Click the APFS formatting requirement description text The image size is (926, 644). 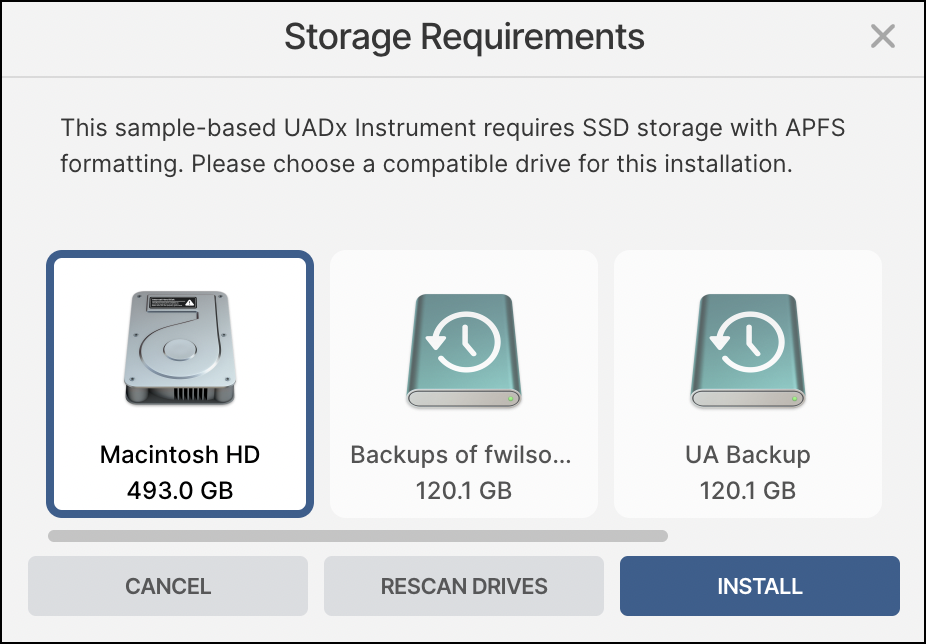tap(453, 146)
